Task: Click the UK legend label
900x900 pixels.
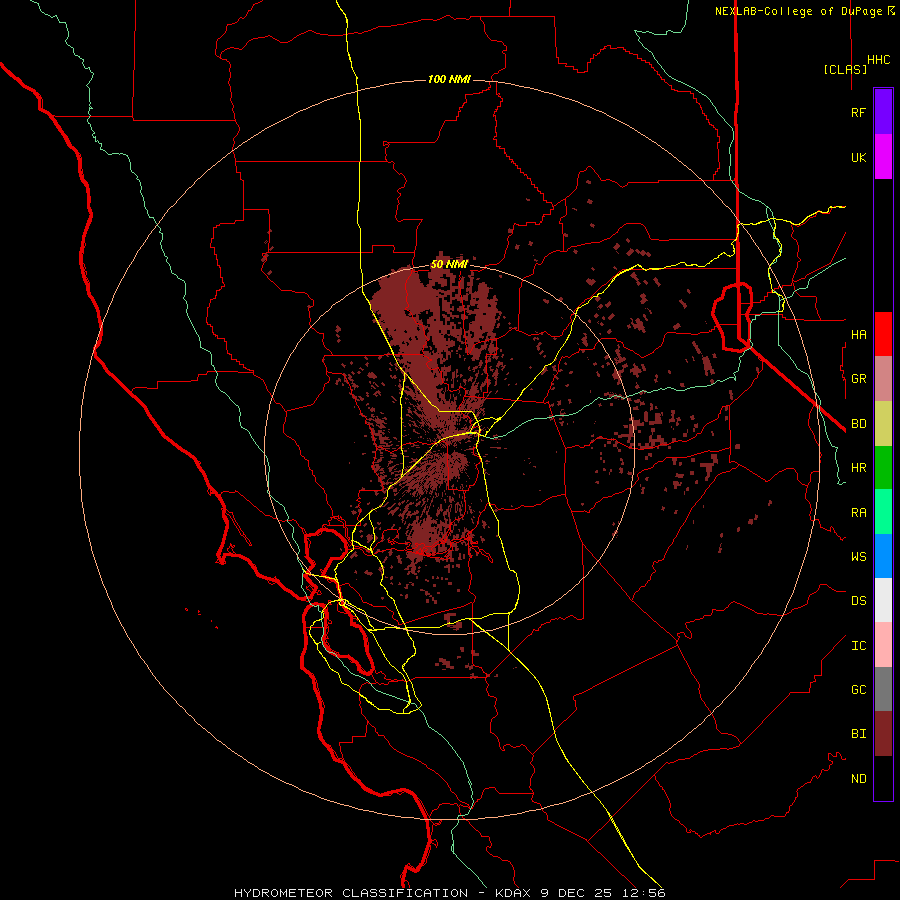Action: click(x=858, y=157)
